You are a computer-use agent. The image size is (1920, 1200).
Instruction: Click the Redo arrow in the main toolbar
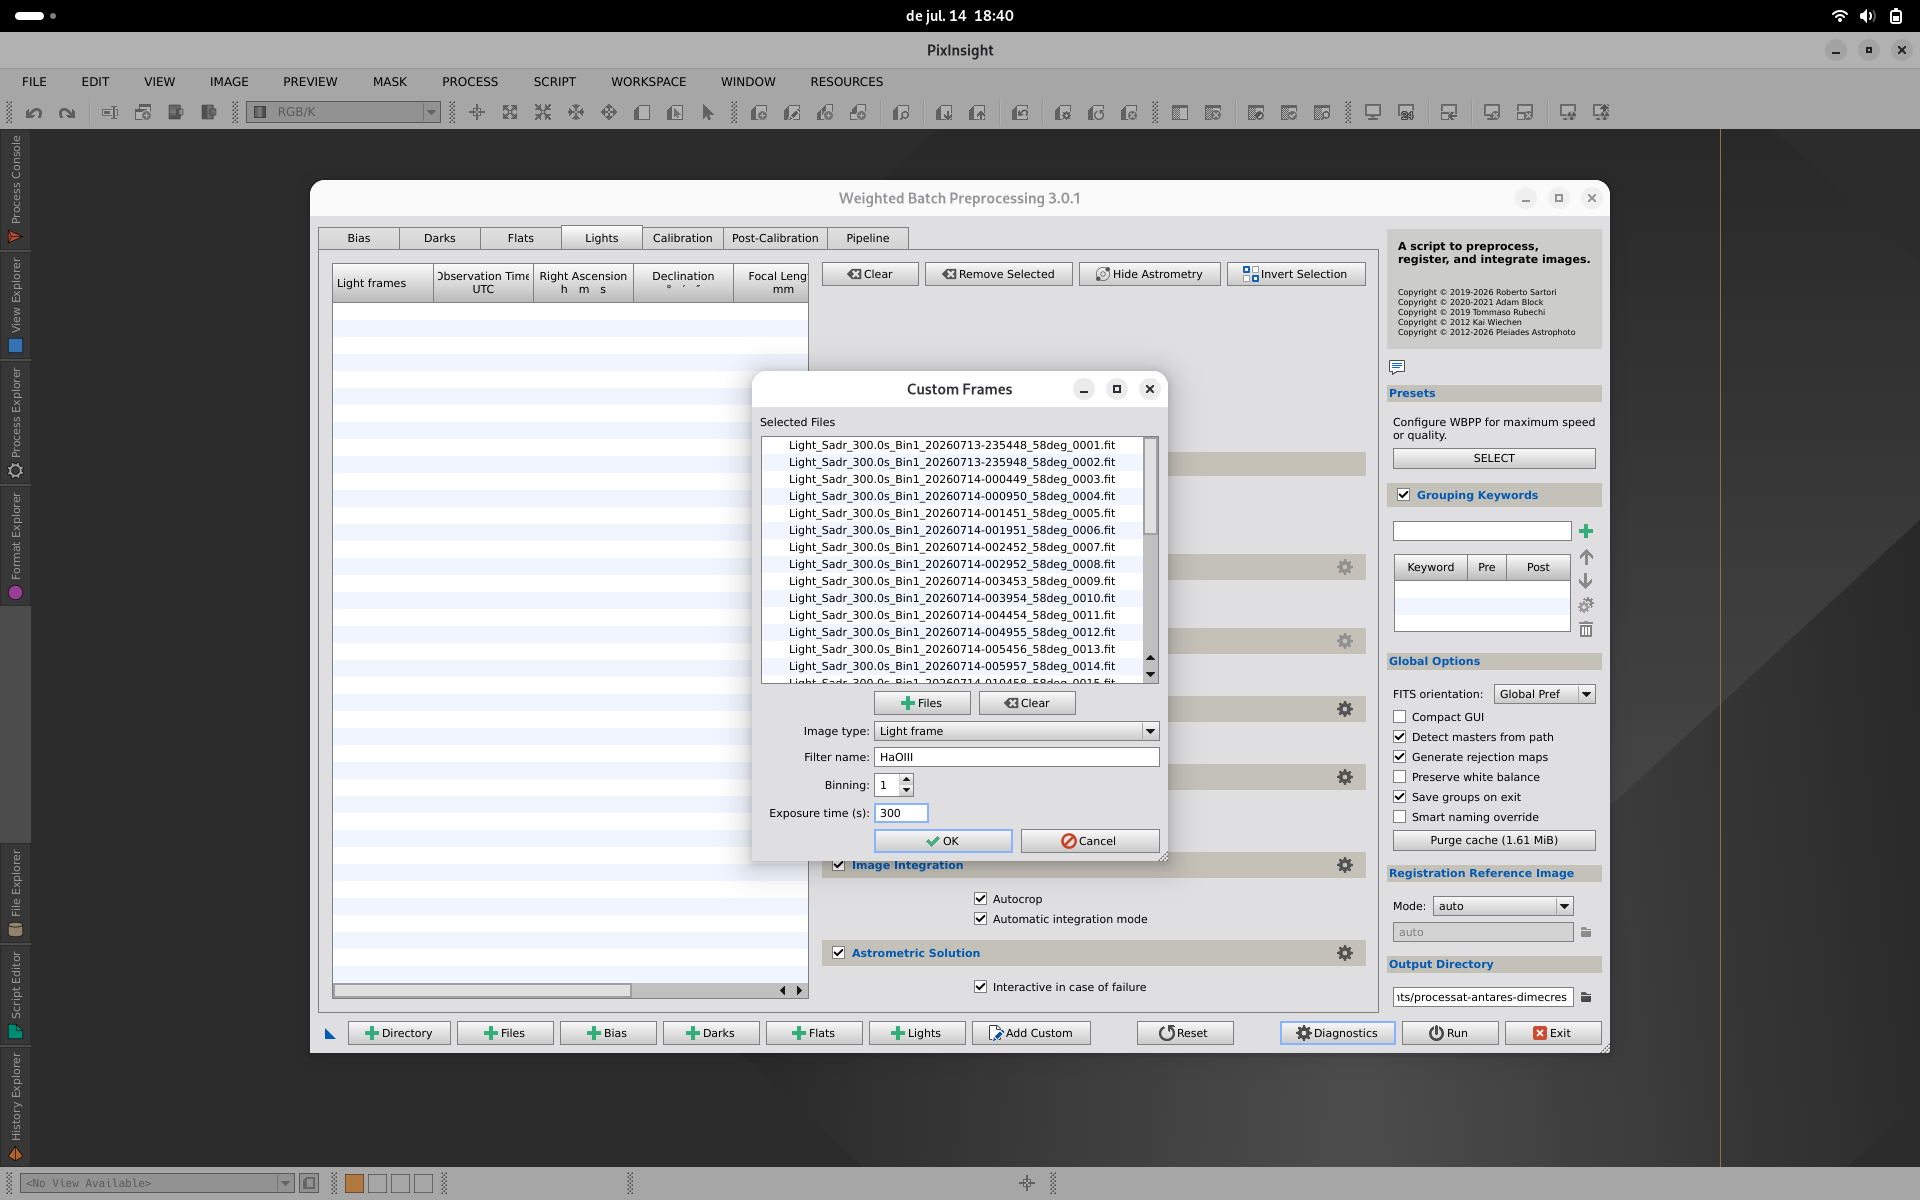point(67,113)
